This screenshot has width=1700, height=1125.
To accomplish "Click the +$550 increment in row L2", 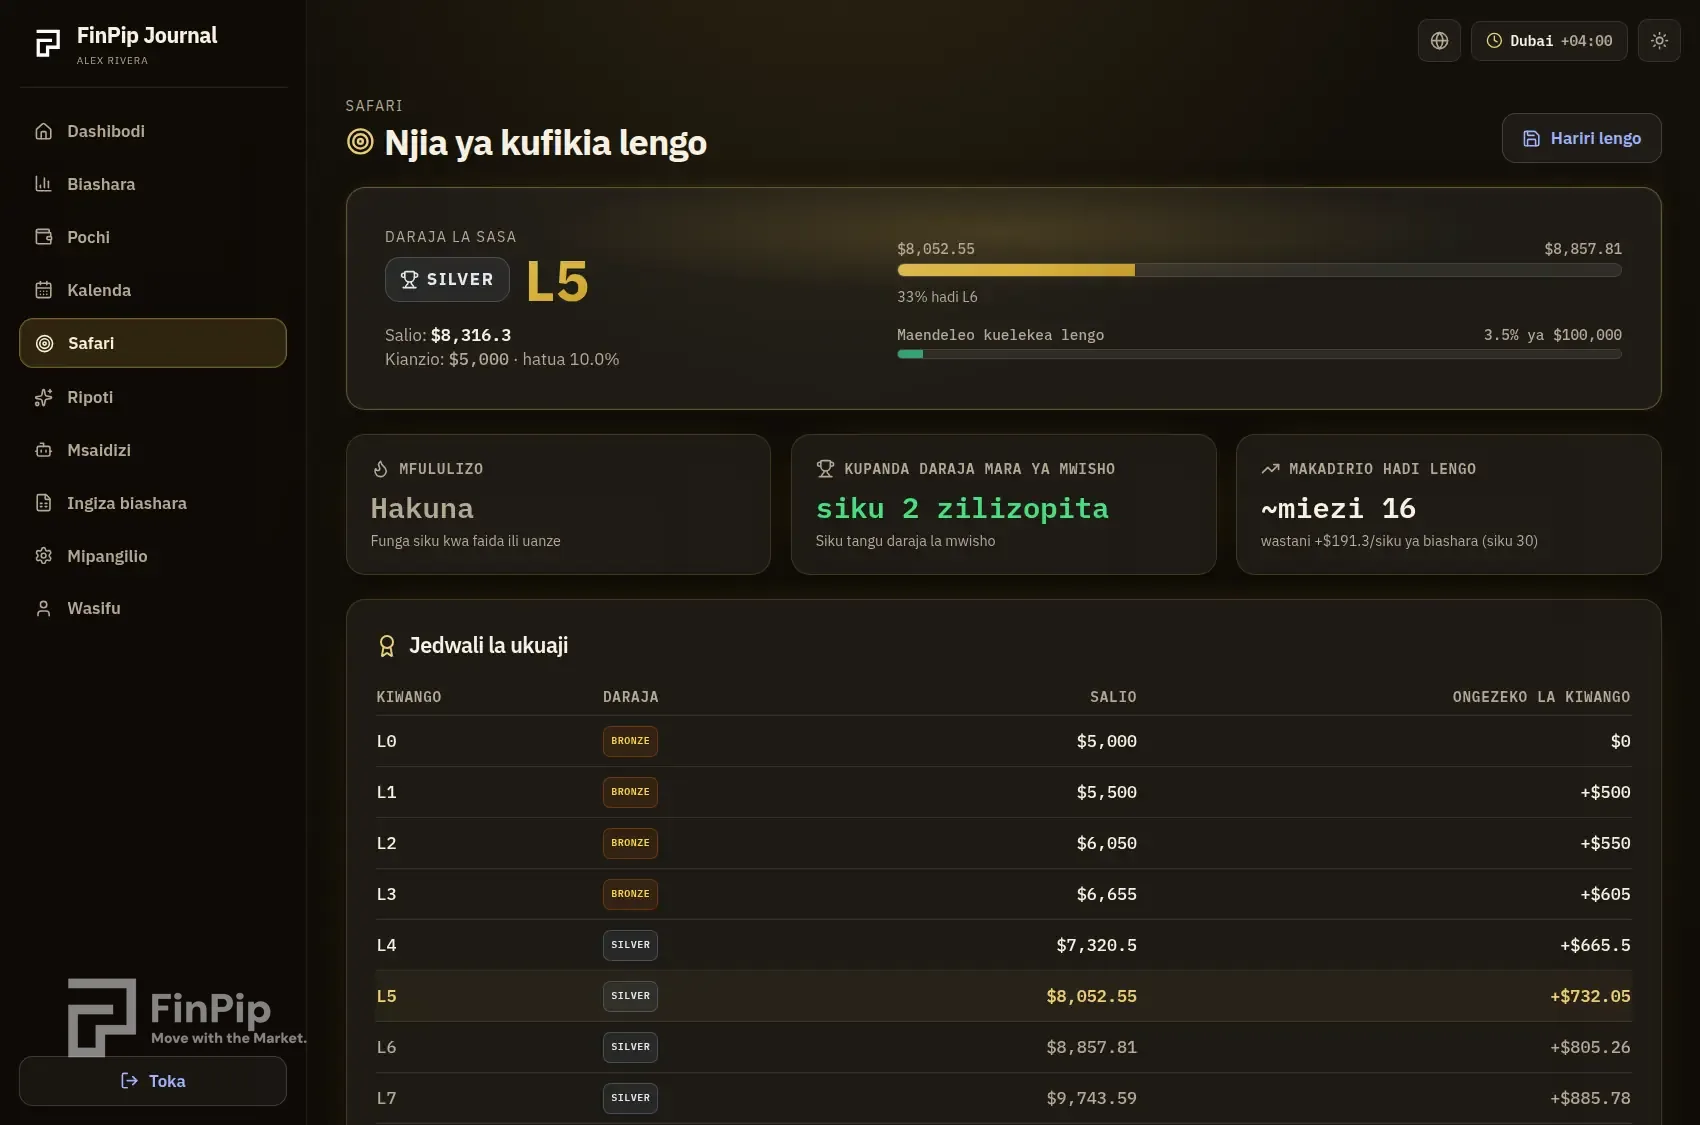I will (x=1605, y=843).
